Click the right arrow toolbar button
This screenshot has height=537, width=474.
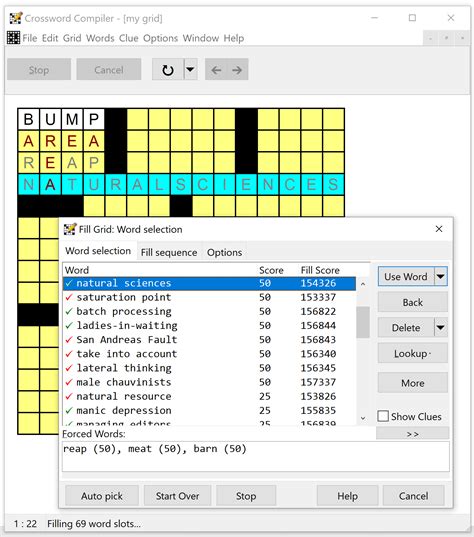[x=237, y=70]
